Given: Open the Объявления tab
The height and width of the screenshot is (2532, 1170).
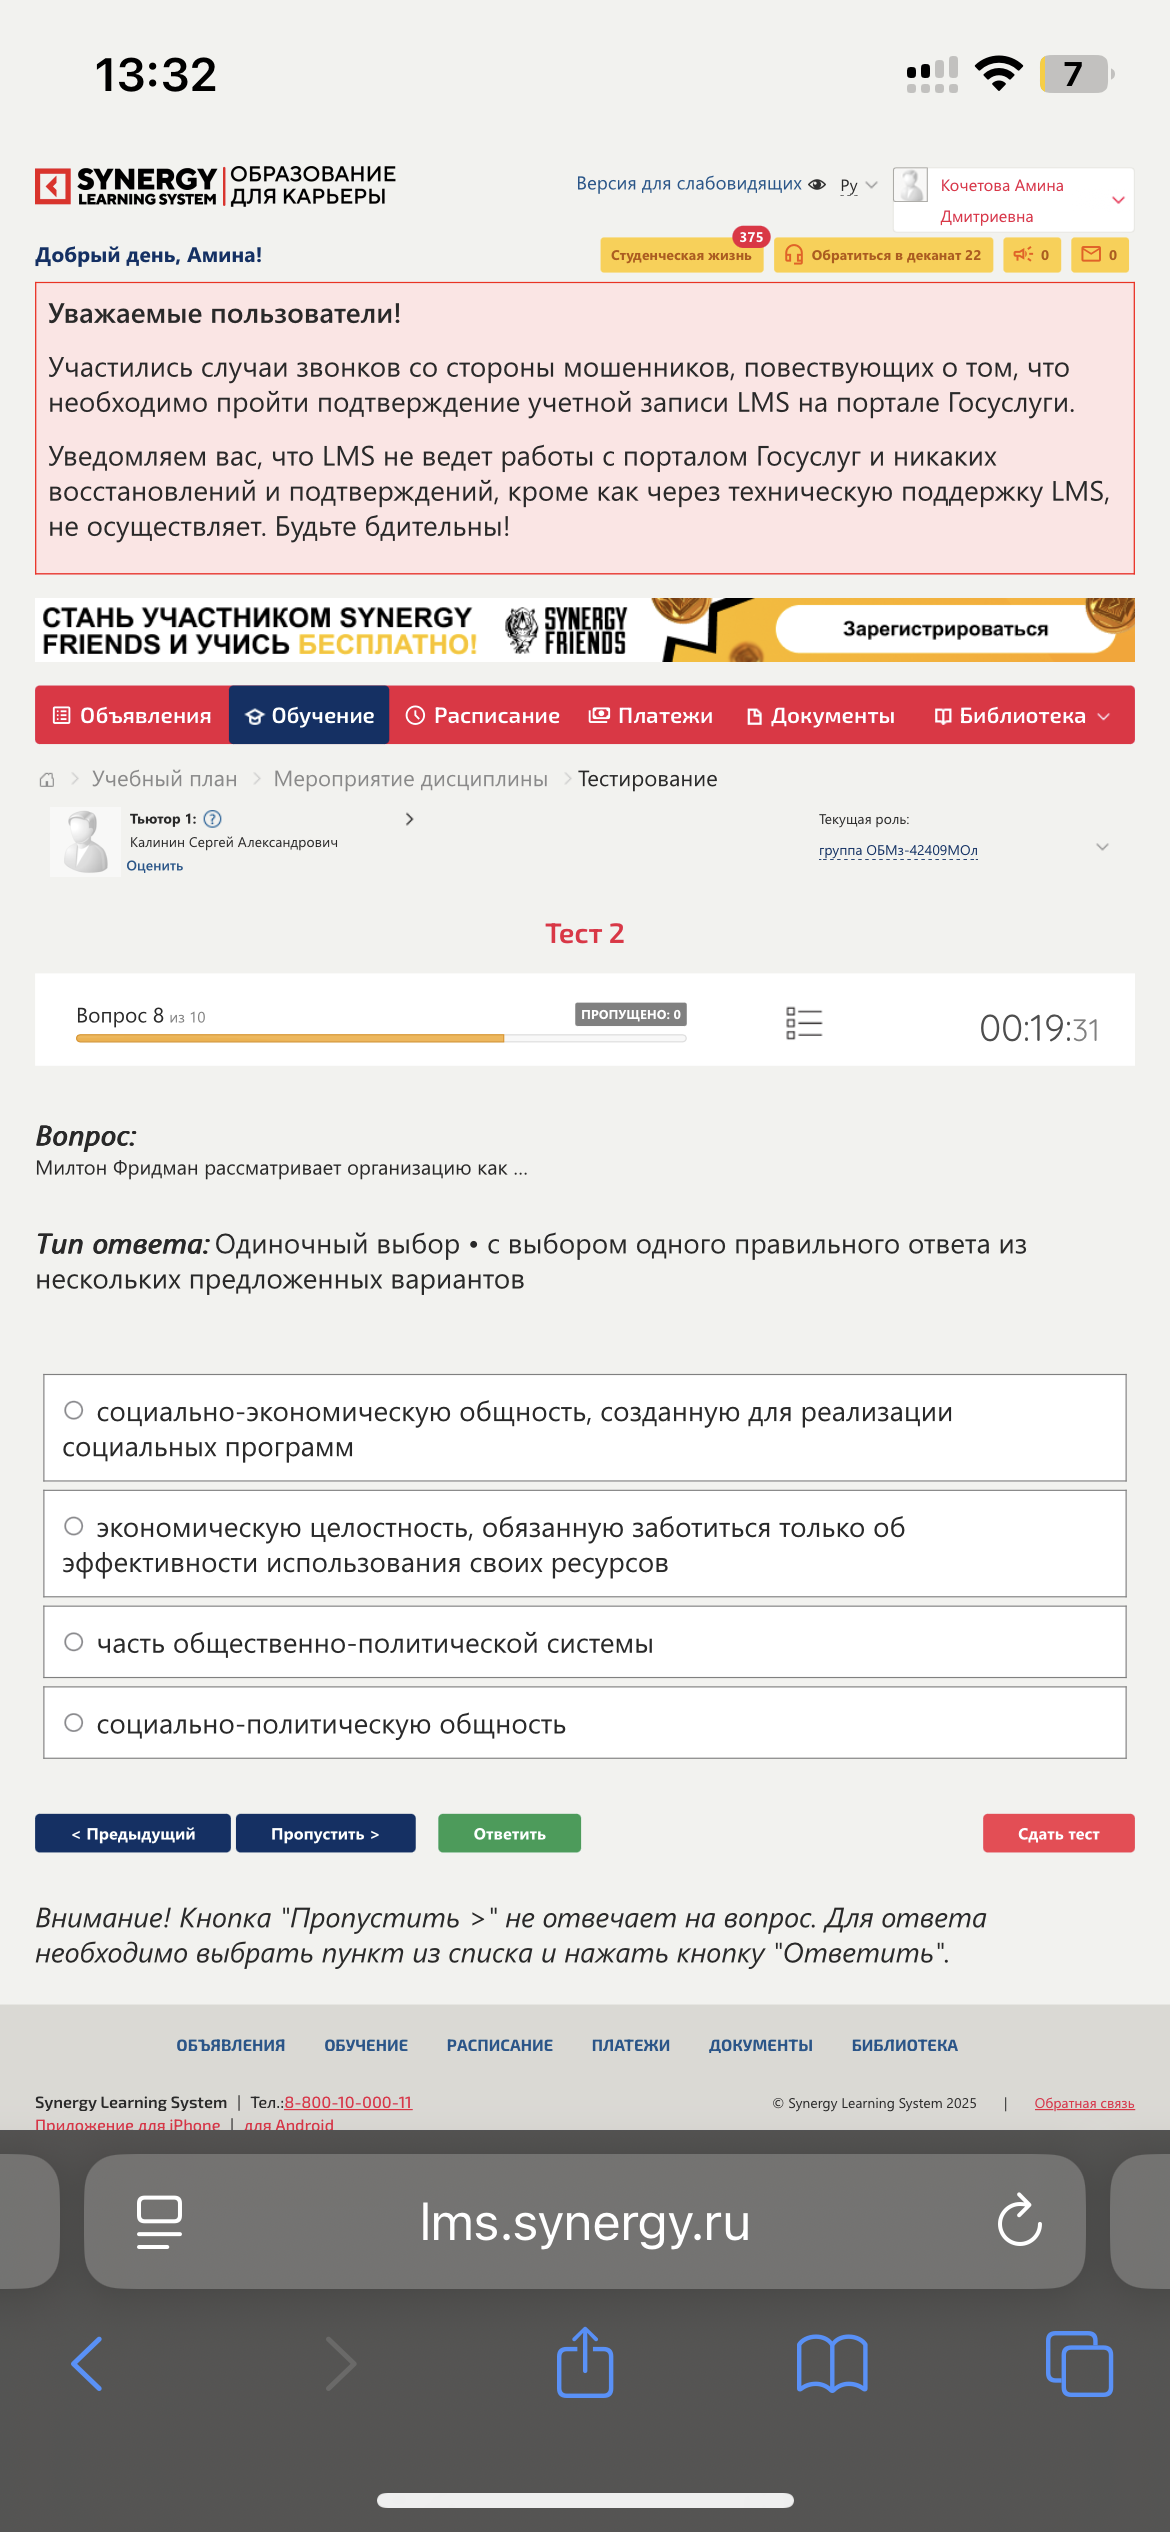Looking at the screenshot, I should [132, 715].
